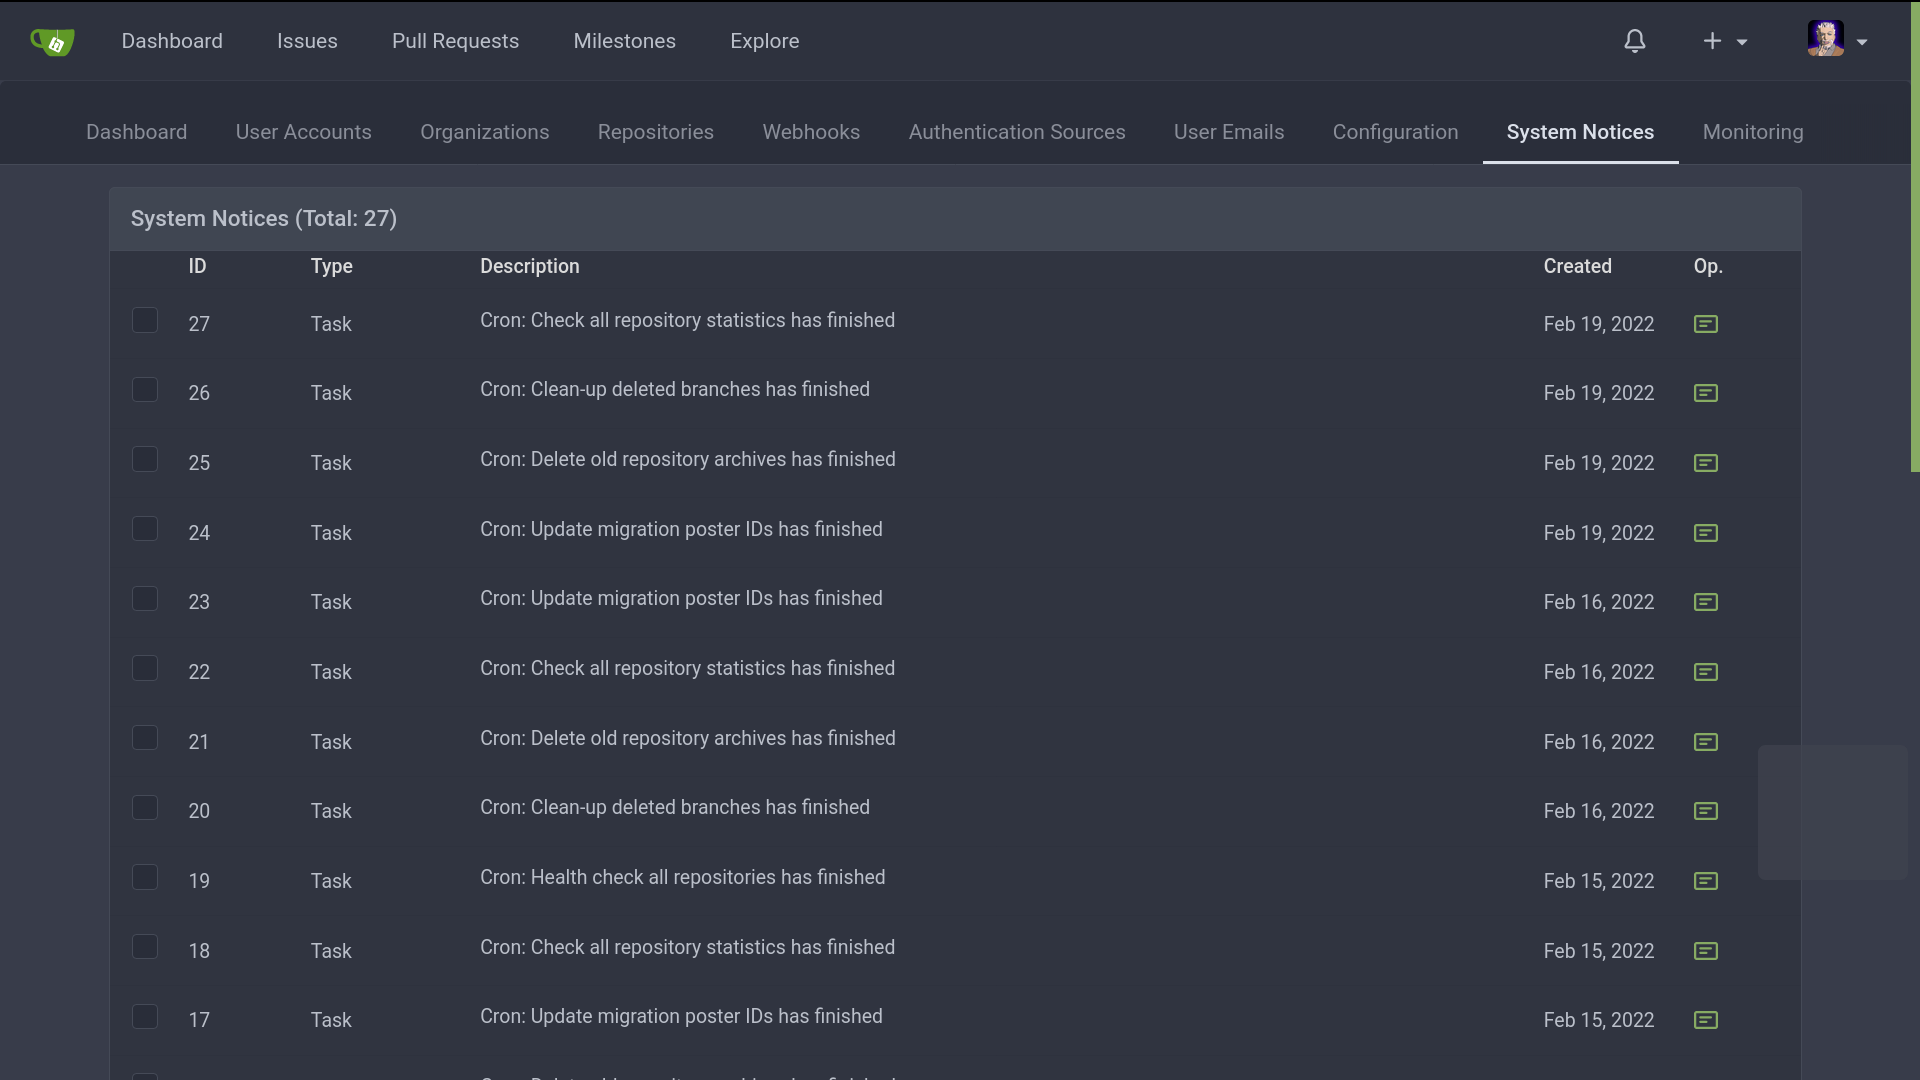
Task: View full text icon for notice 27
Action: pyautogui.click(x=1705, y=324)
